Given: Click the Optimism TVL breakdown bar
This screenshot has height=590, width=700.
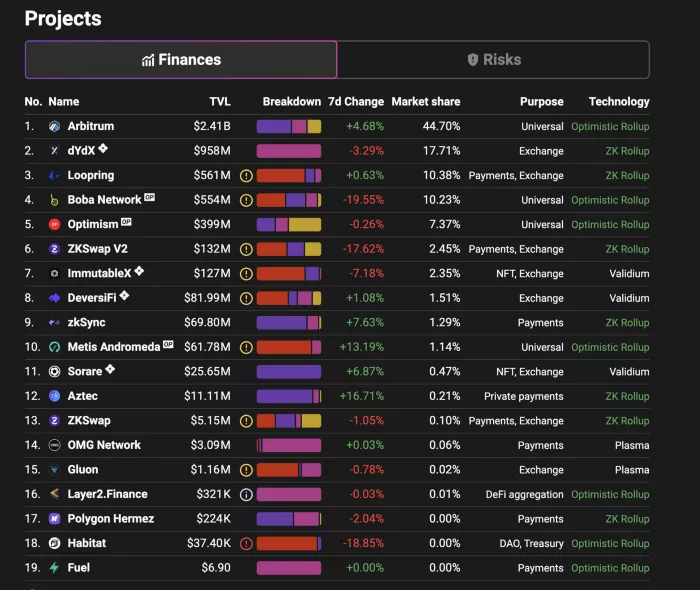Looking at the screenshot, I should [x=289, y=224].
